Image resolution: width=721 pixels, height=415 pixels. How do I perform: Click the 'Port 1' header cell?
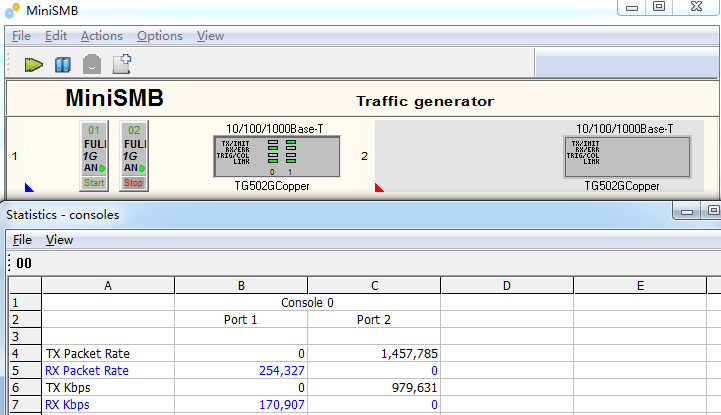pos(241,319)
